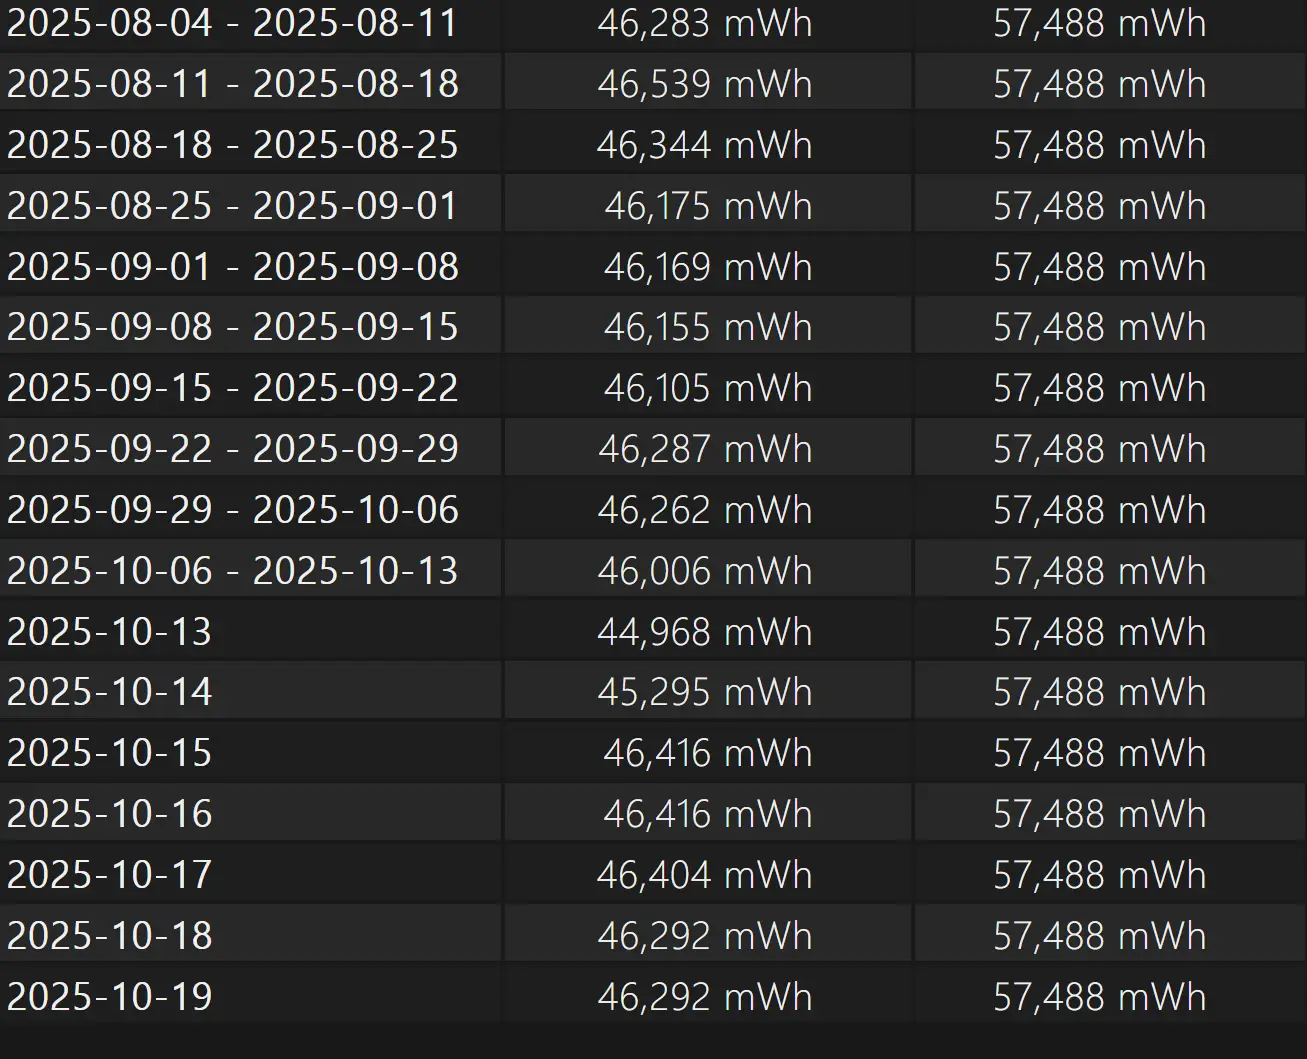Image resolution: width=1307 pixels, height=1059 pixels.
Task: Click the 2025-08-18 - 2025-08-25 date range
Action: click(x=232, y=145)
